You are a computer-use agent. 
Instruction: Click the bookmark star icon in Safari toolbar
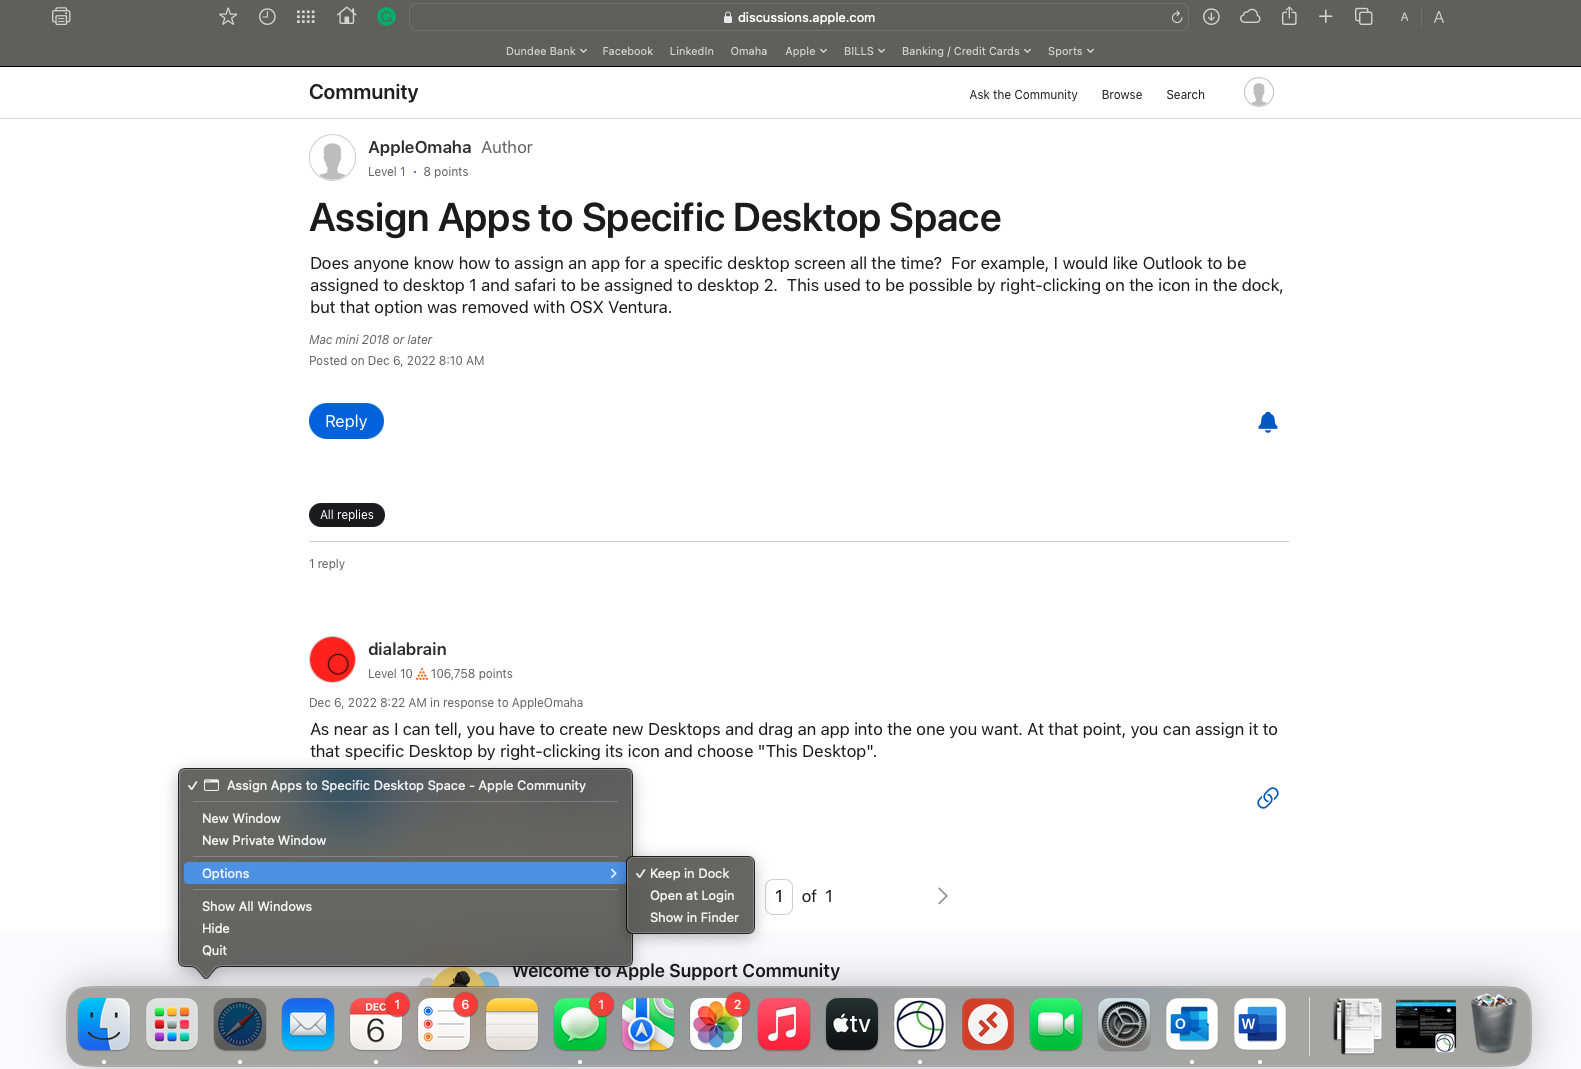click(x=228, y=17)
